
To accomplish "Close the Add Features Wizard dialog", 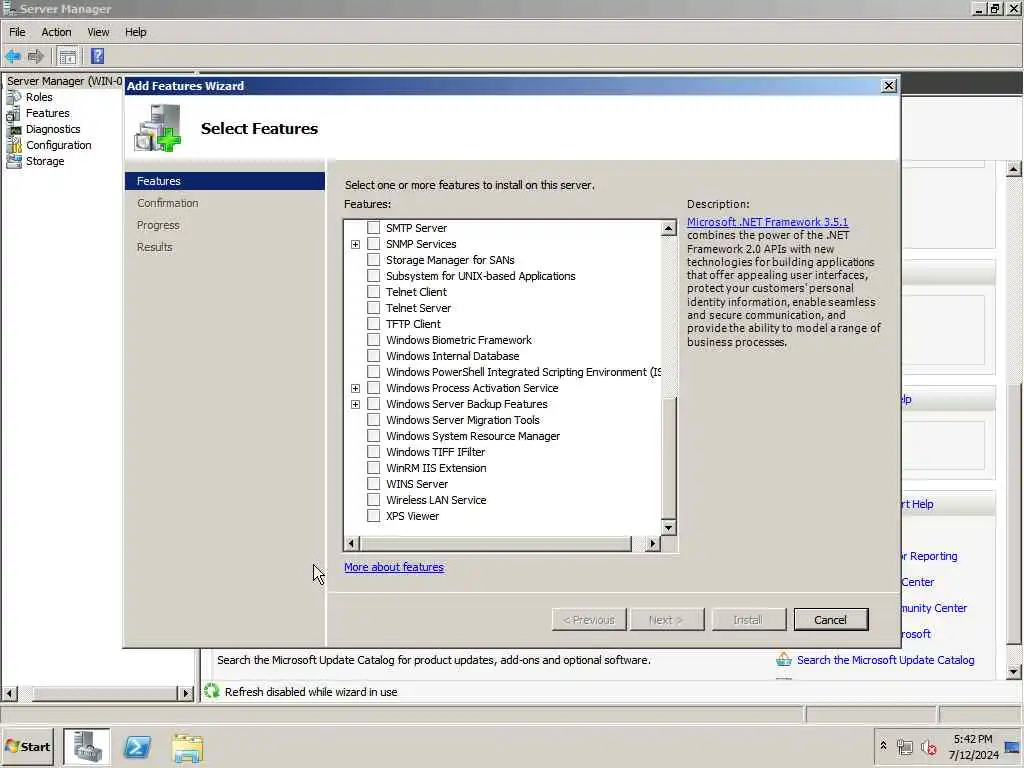I will [x=888, y=86].
